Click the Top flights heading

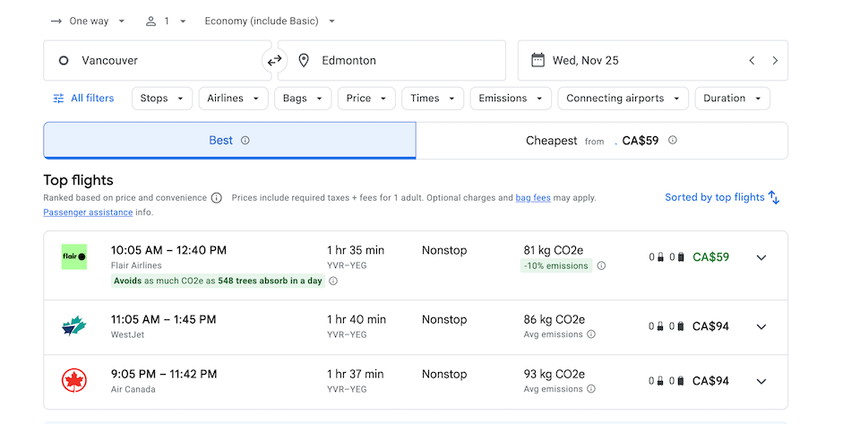(x=78, y=180)
